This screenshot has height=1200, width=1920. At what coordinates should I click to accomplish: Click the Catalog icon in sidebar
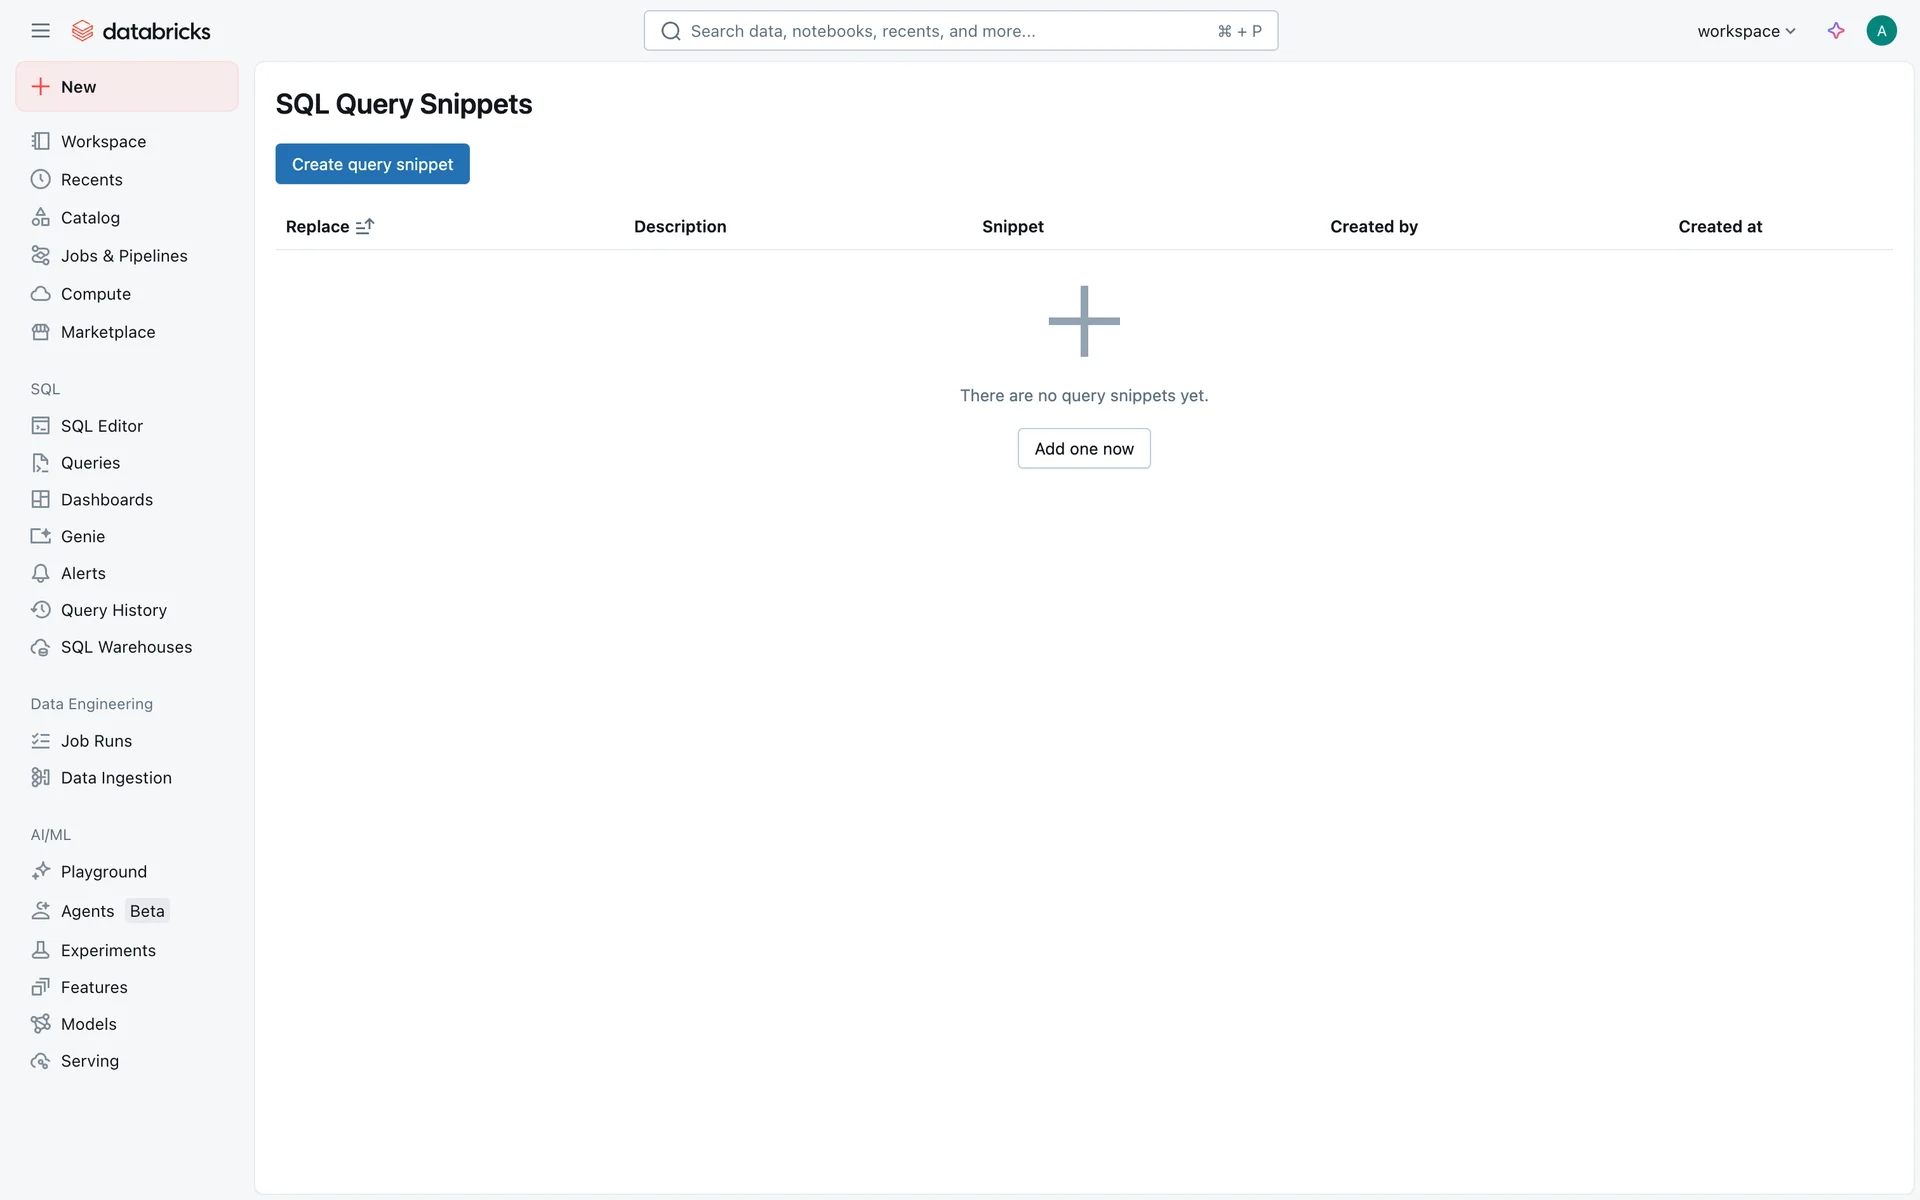coord(40,217)
